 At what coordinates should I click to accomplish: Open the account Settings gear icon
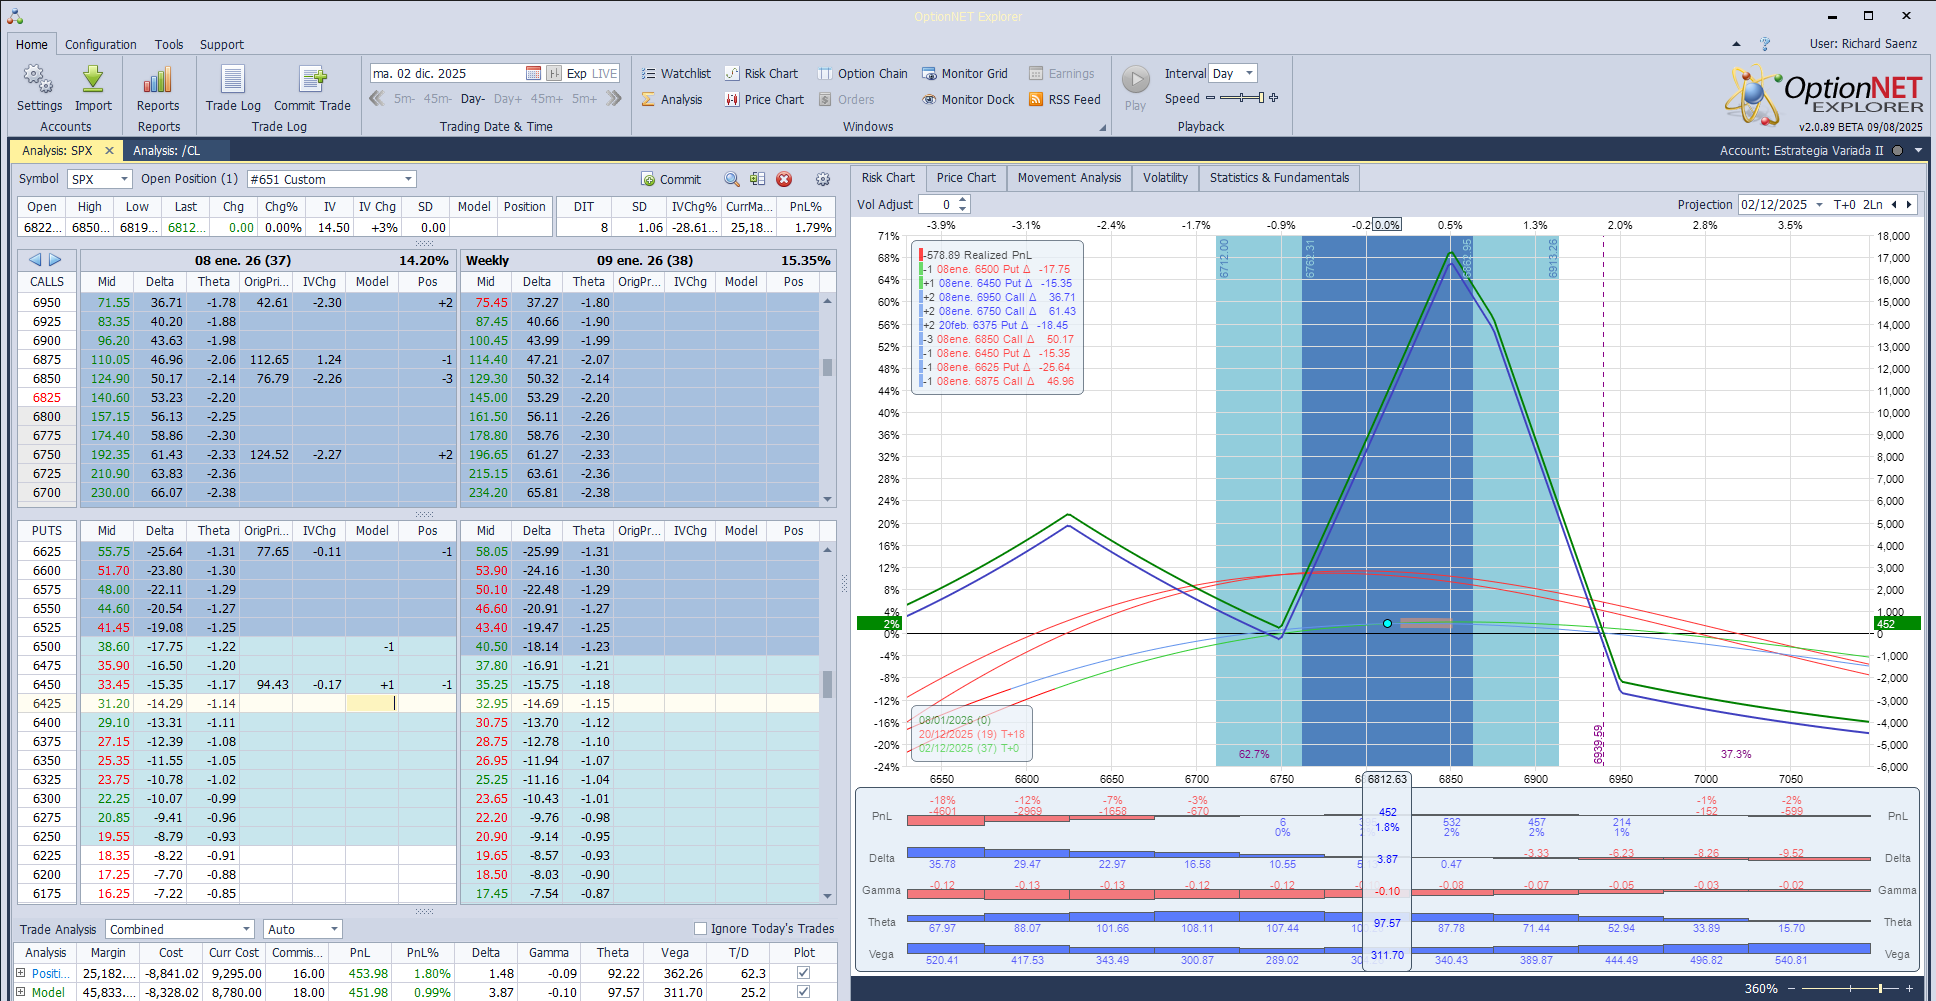[x=39, y=88]
